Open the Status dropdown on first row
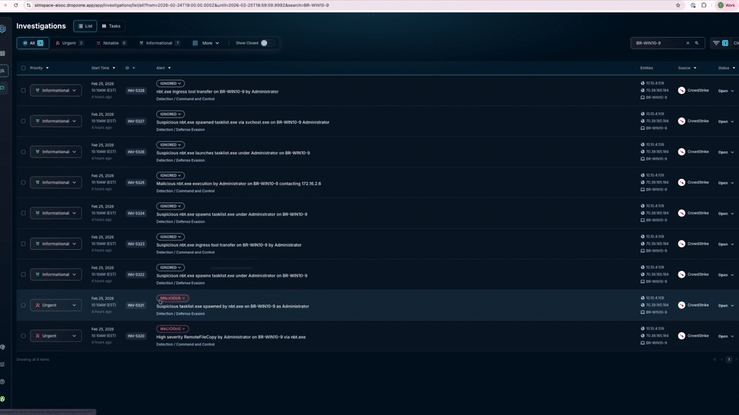Viewport: 739px width, 415px height. pyautogui.click(x=725, y=91)
